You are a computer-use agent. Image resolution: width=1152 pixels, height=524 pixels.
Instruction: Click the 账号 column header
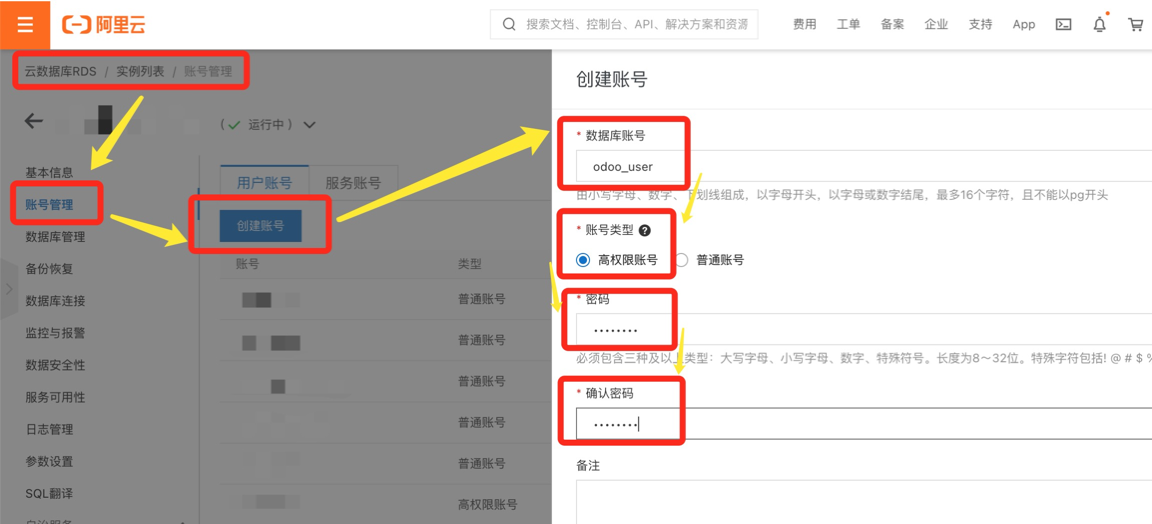pyautogui.click(x=247, y=263)
